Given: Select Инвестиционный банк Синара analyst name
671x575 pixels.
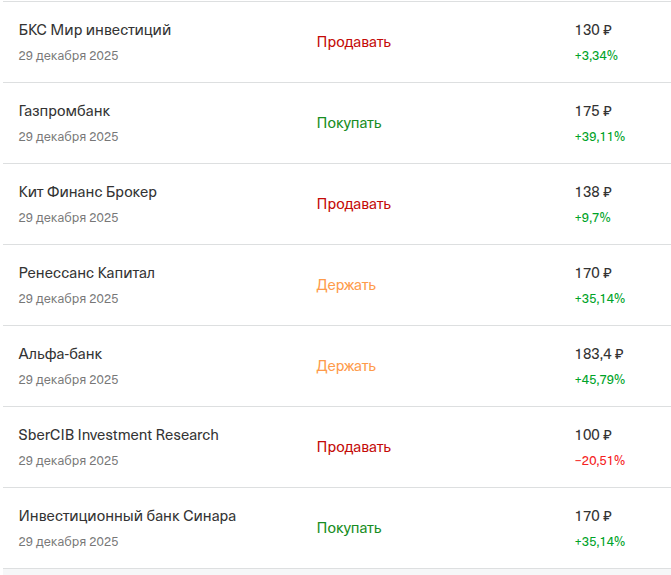Looking at the screenshot, I should click(127, 516).
